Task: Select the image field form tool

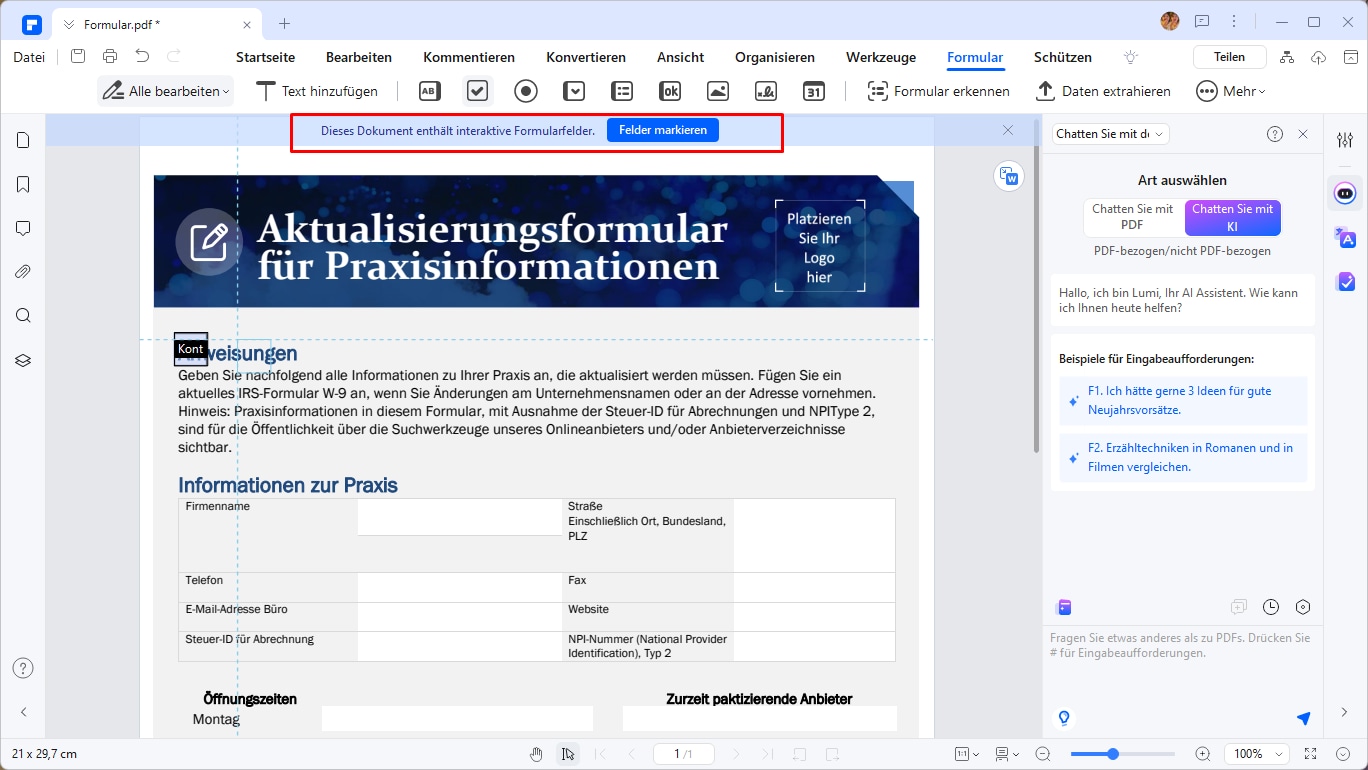Action: [718, 91]
